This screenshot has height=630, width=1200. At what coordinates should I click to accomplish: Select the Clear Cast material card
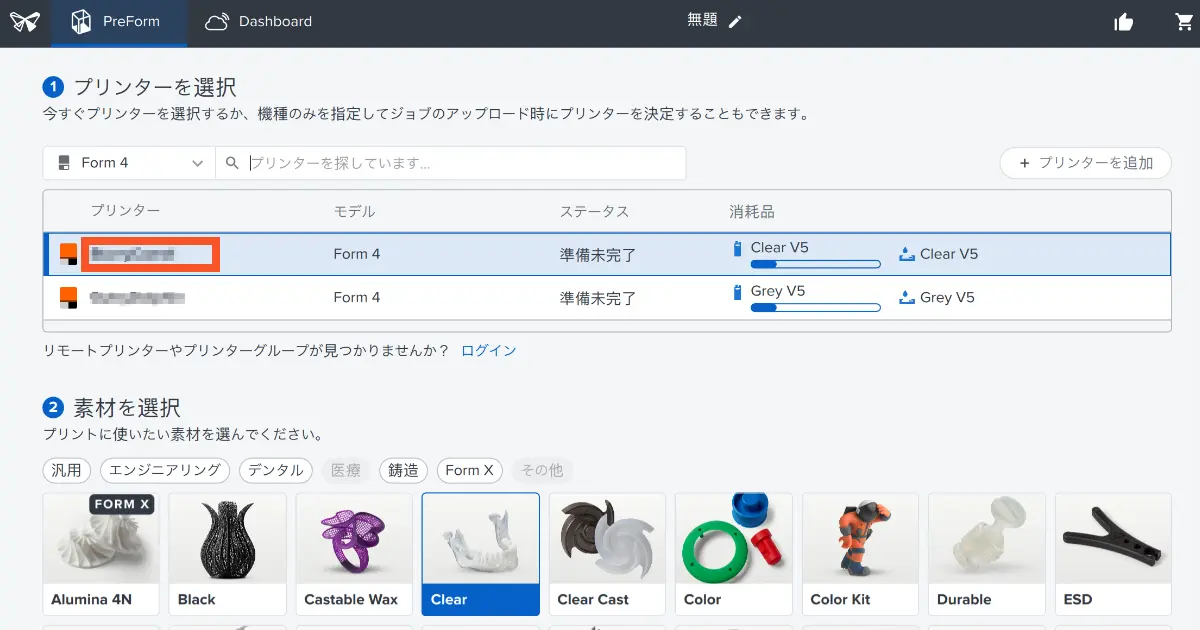607,554
